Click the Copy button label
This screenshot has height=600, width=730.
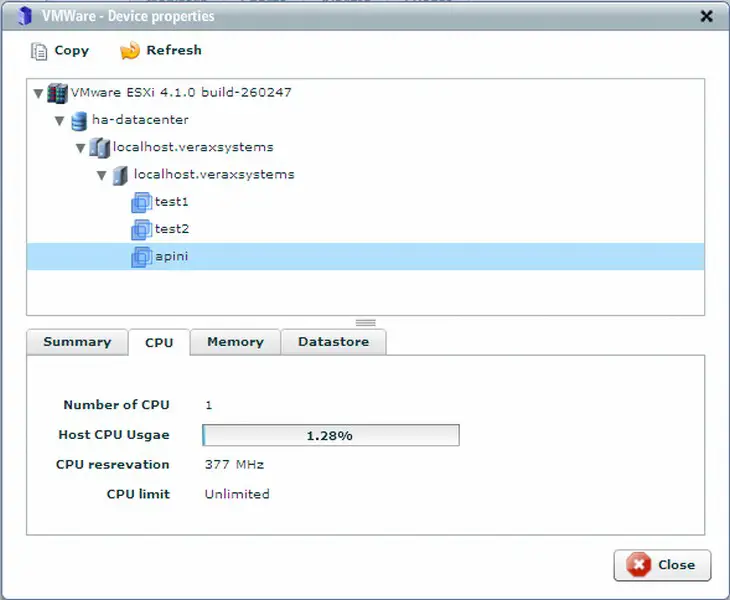[x=72, y=50]
